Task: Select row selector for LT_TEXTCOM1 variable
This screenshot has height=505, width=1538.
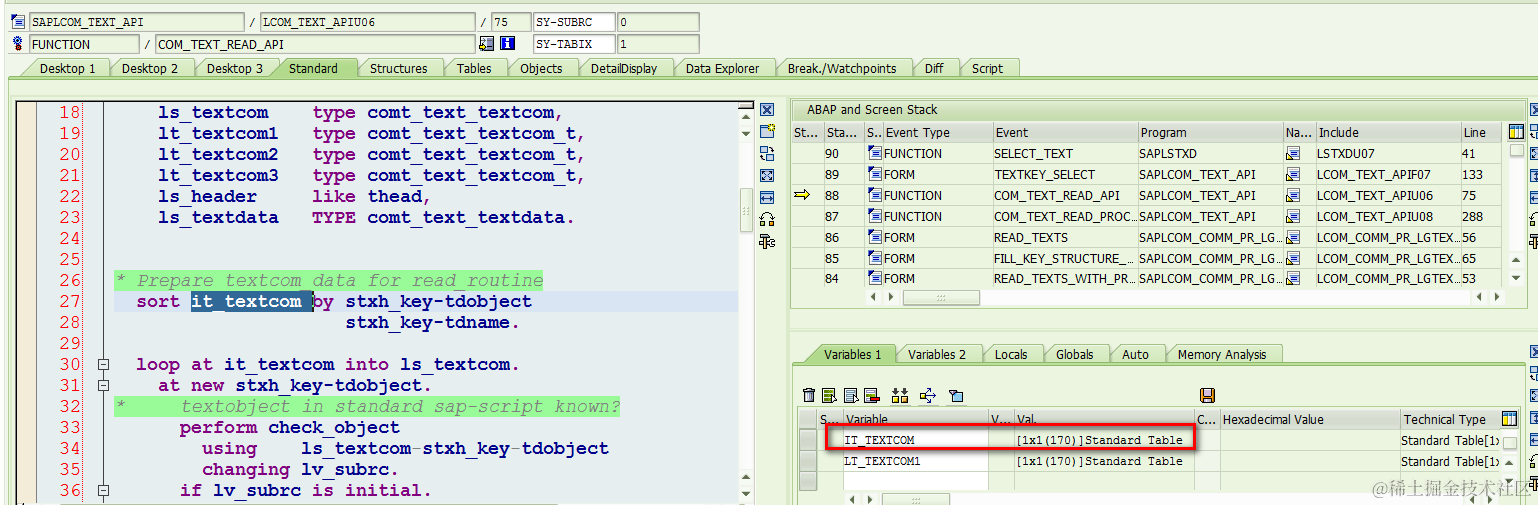Action: click(x=808, y=461)
